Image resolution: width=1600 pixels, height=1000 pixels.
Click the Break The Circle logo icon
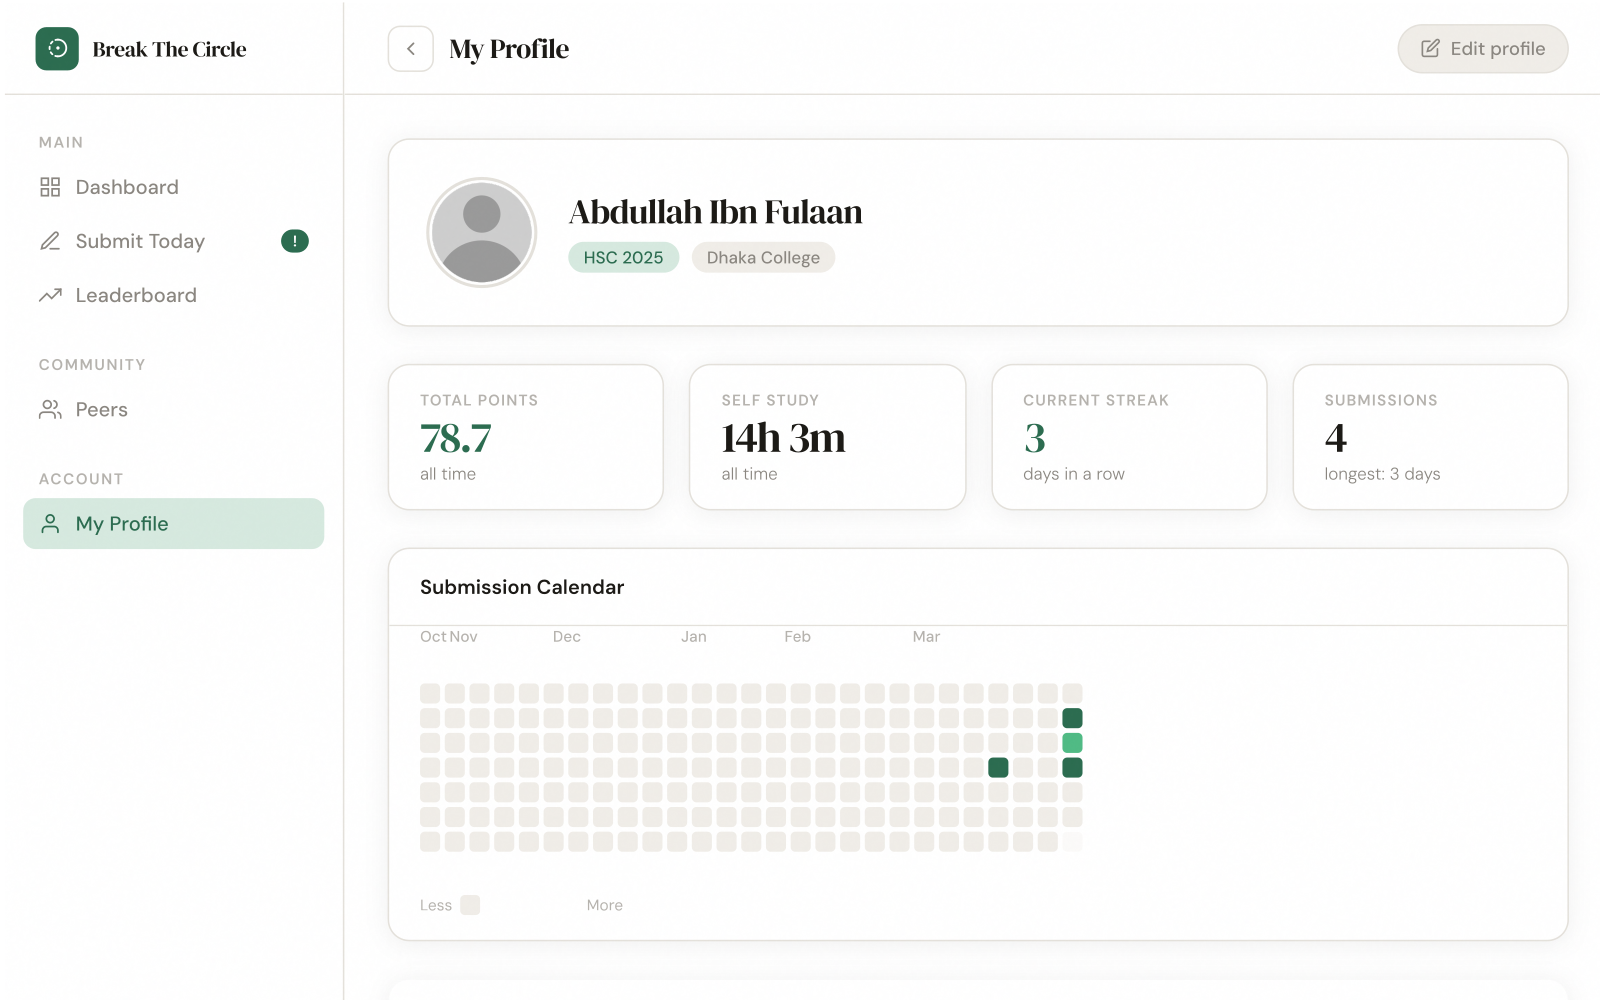(x=57, y=48)
